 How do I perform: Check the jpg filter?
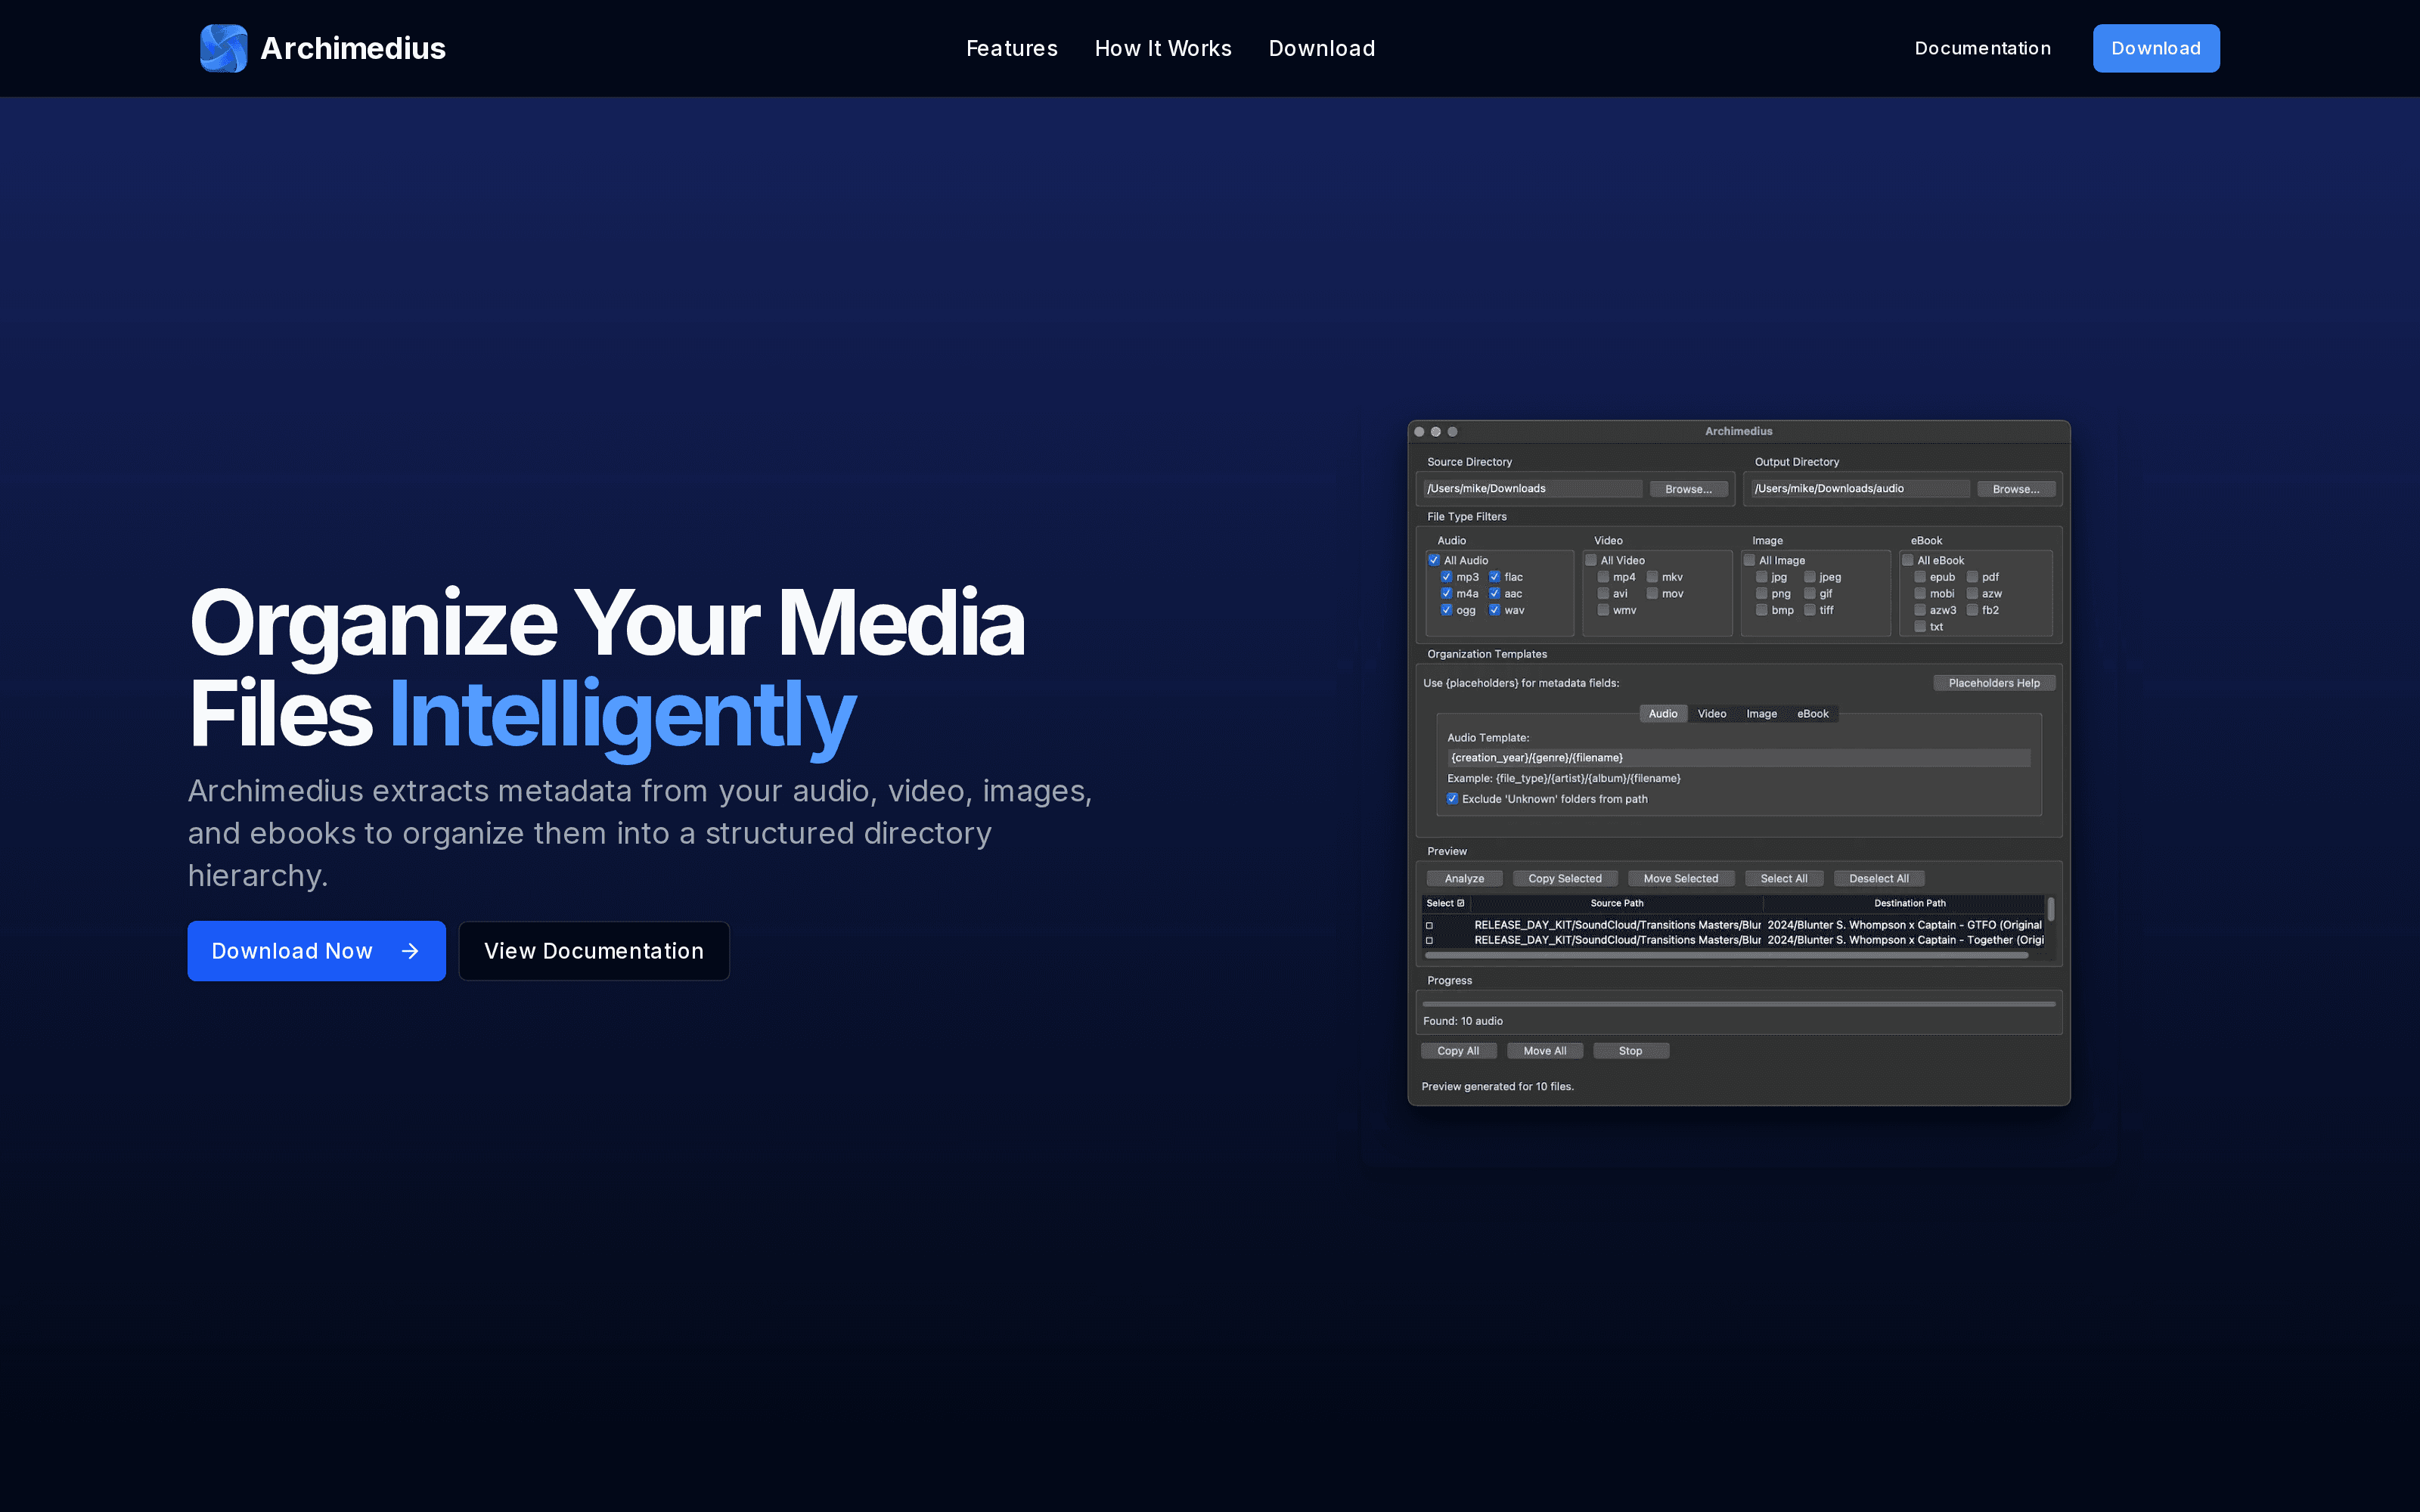click(1761, 577)
